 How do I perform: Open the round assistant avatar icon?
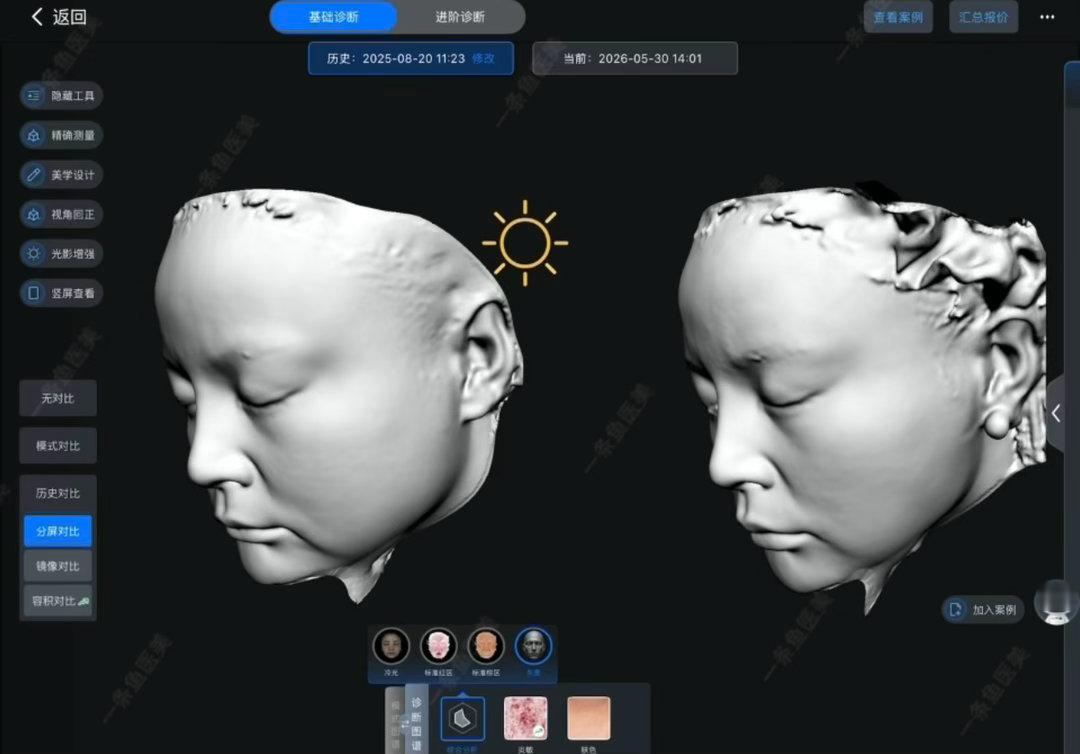coord(1057,603)
